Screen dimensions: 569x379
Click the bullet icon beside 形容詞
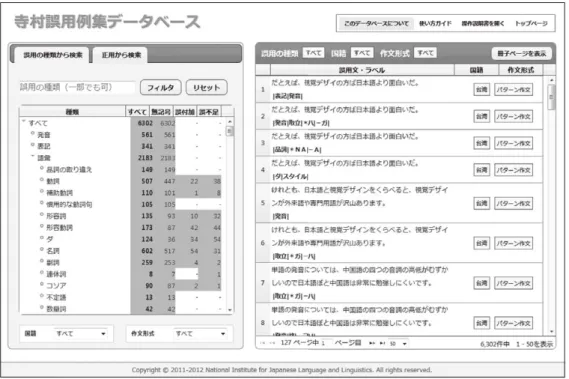coord(42,215)
